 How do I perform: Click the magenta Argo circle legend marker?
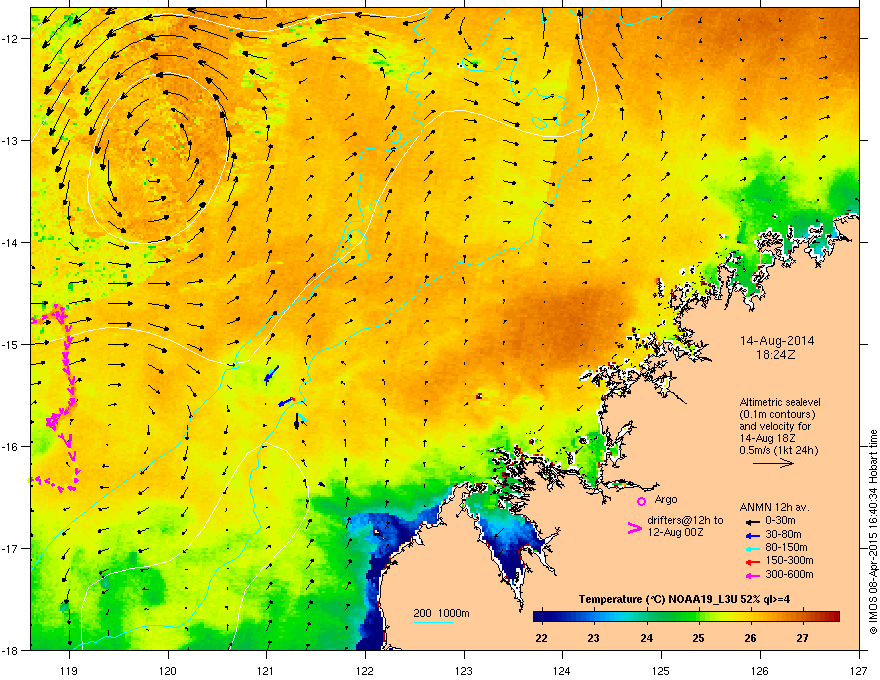(x=641, y=501)
